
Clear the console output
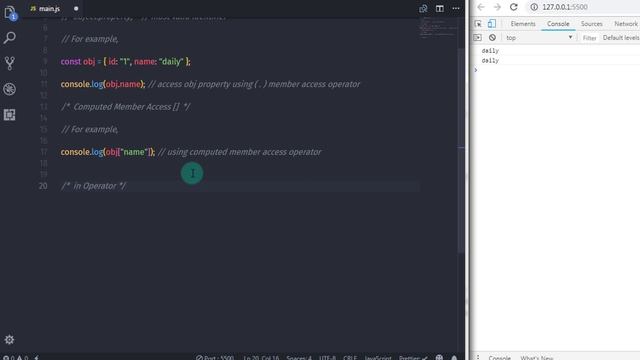492,38
